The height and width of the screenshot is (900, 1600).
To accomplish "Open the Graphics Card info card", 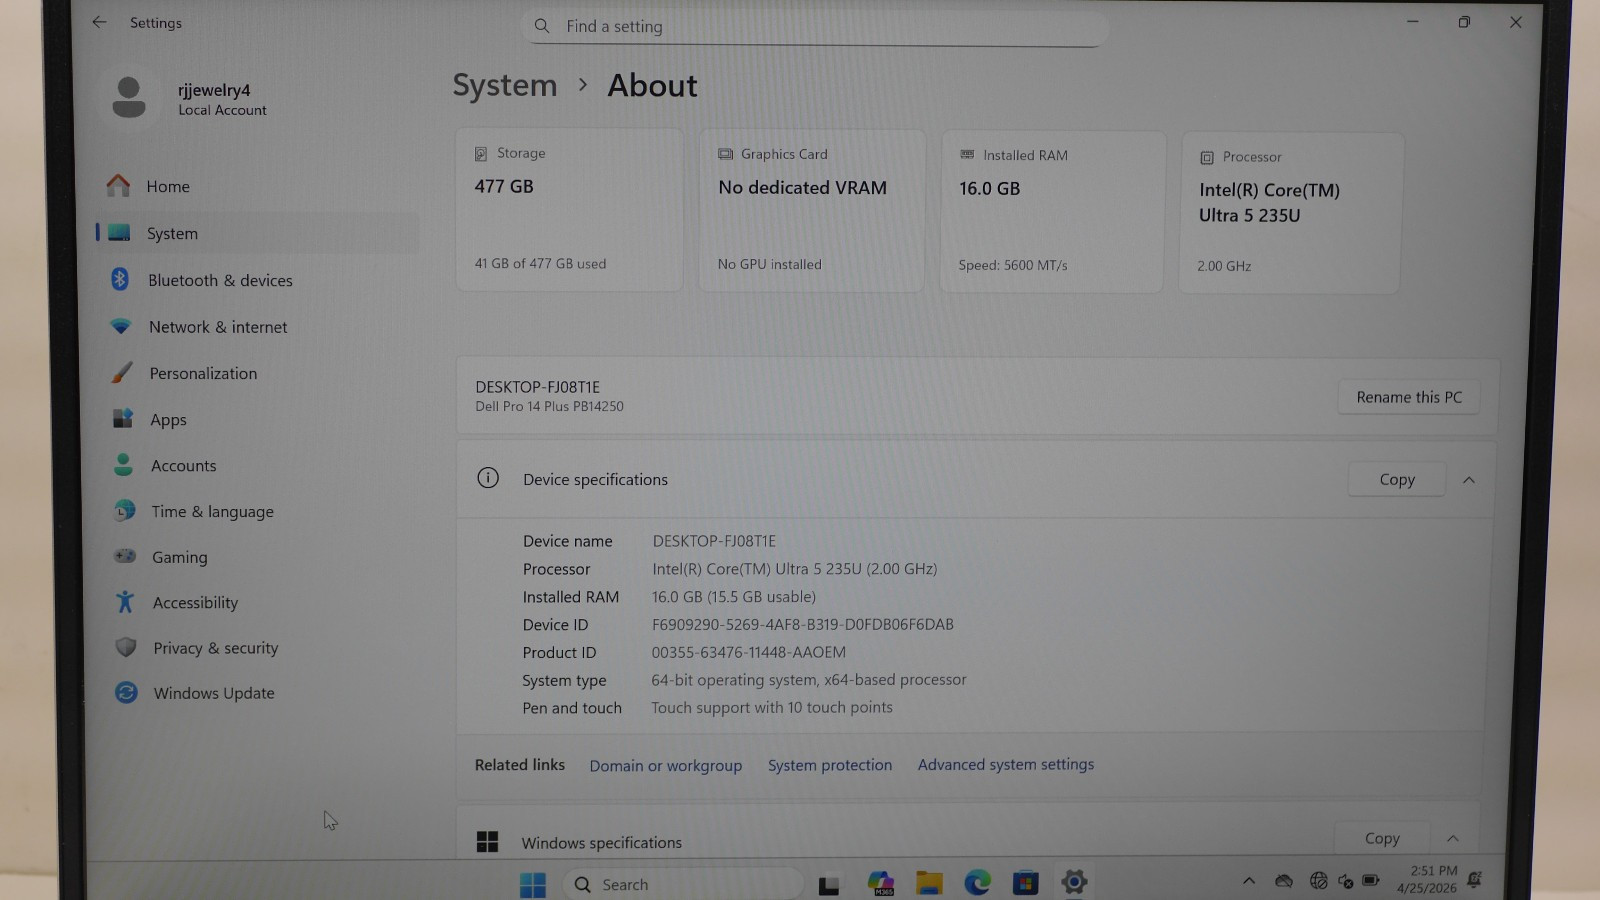I will pos(811,210).
